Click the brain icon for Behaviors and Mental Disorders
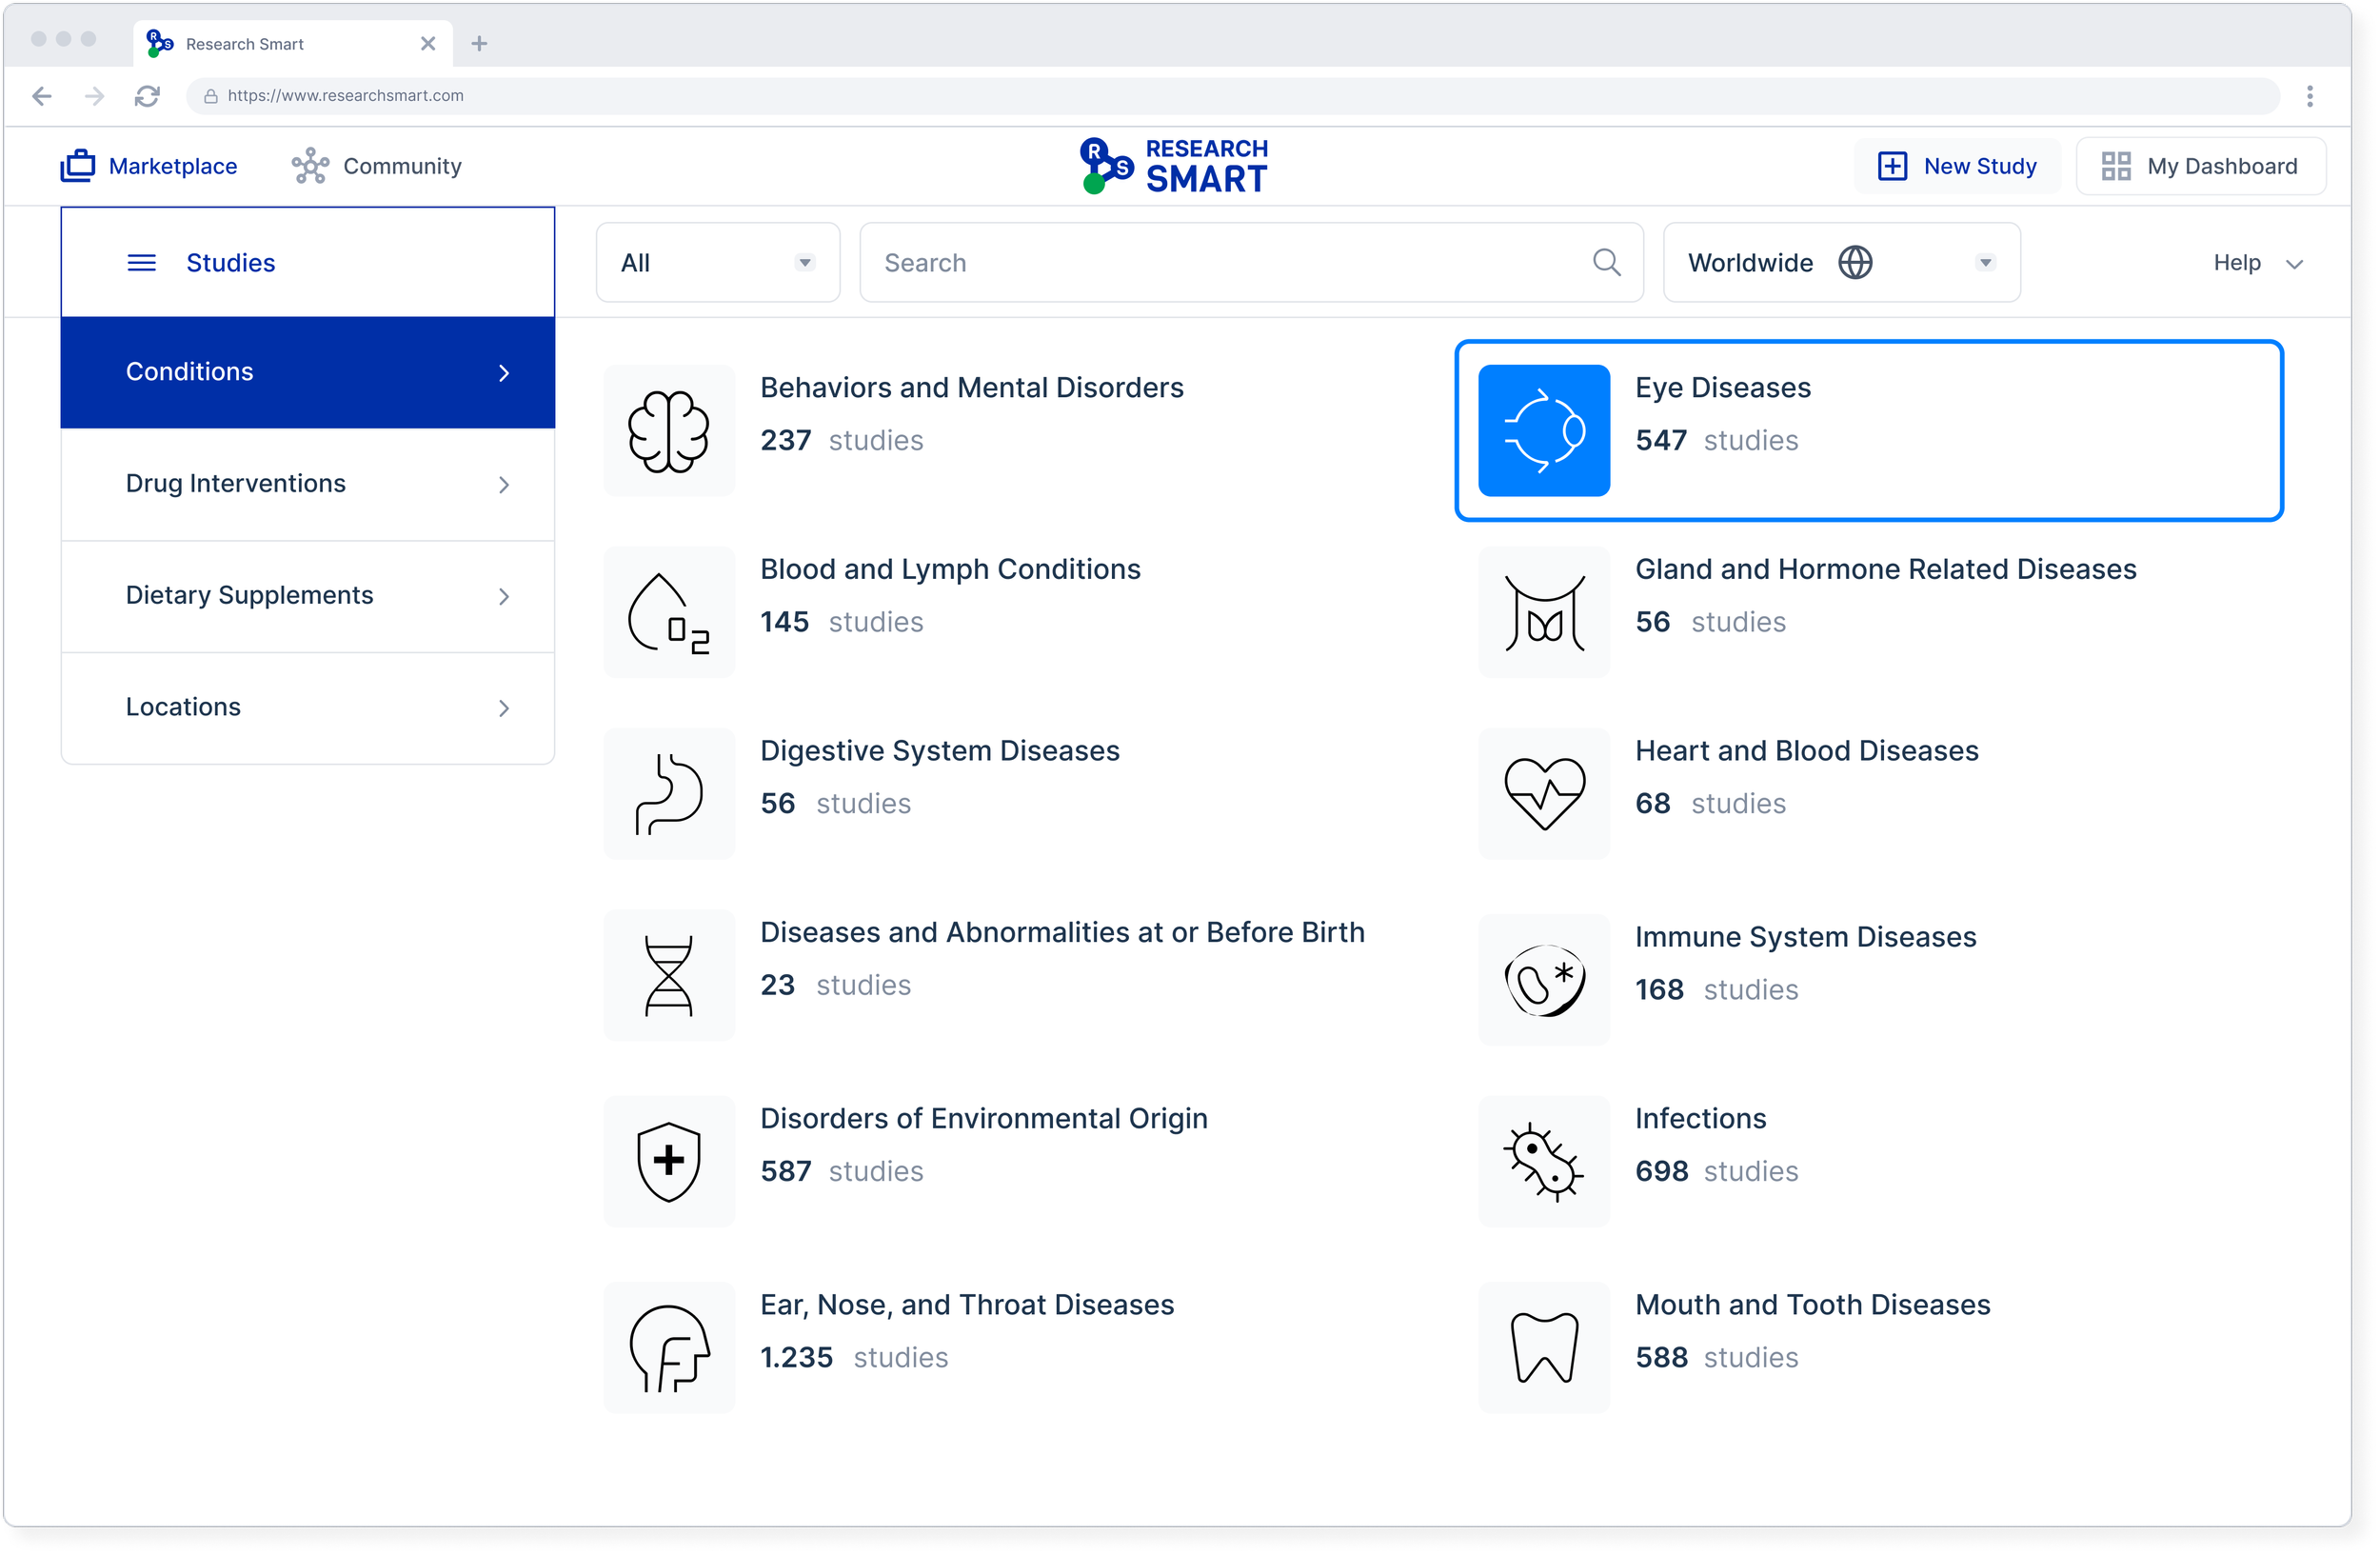The image size is (2380, 1555). [x=668, y=431]
